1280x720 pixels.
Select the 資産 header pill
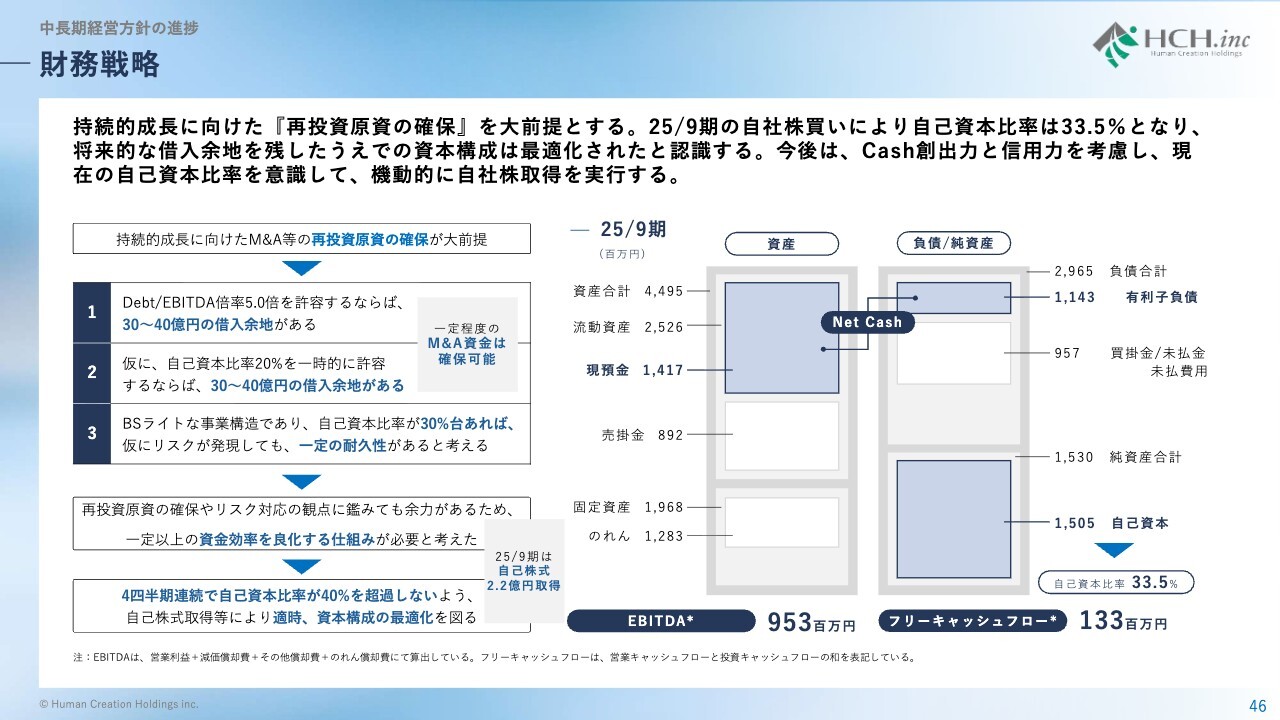(781, 243)
